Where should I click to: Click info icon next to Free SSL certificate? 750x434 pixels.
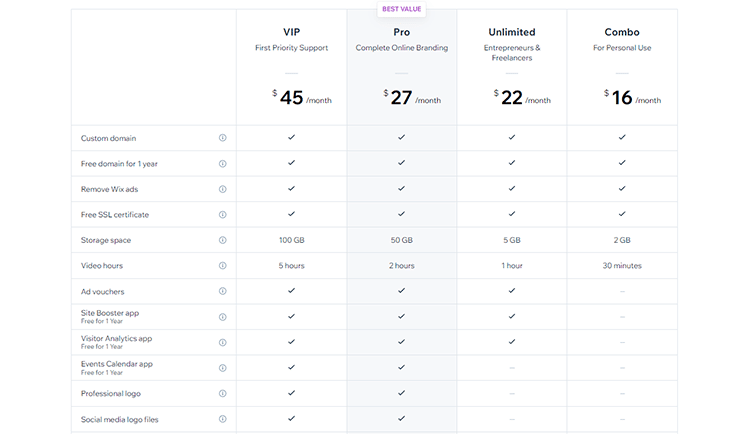(x=222, y=214)
